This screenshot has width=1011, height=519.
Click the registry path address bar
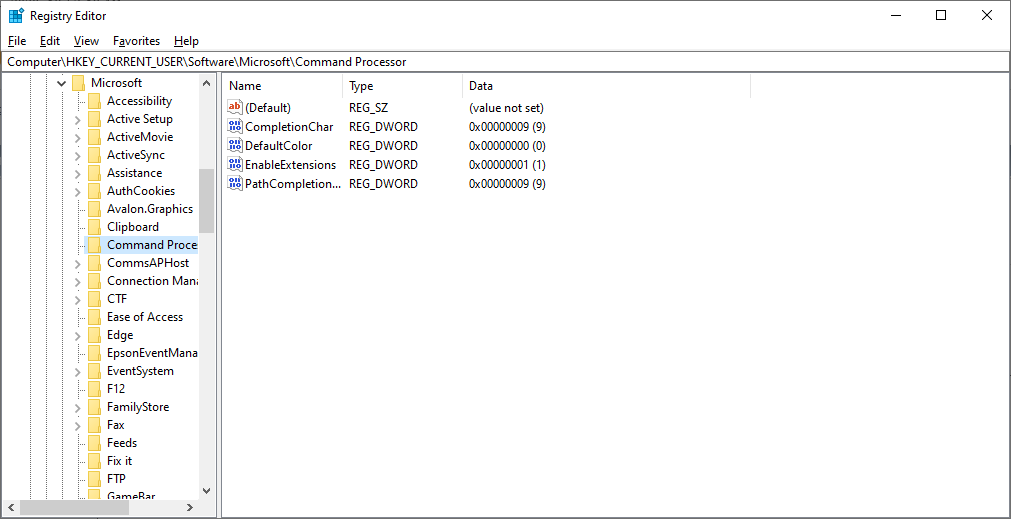click(x=505, y=62)
